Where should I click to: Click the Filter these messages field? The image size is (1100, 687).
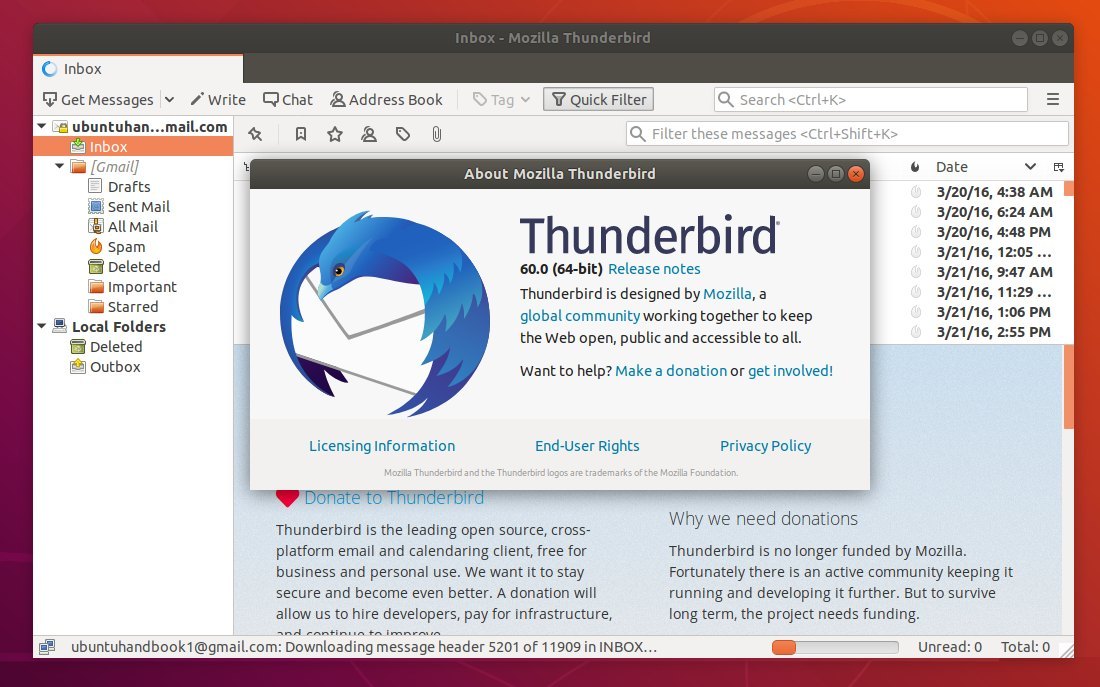tap(847, 133)
